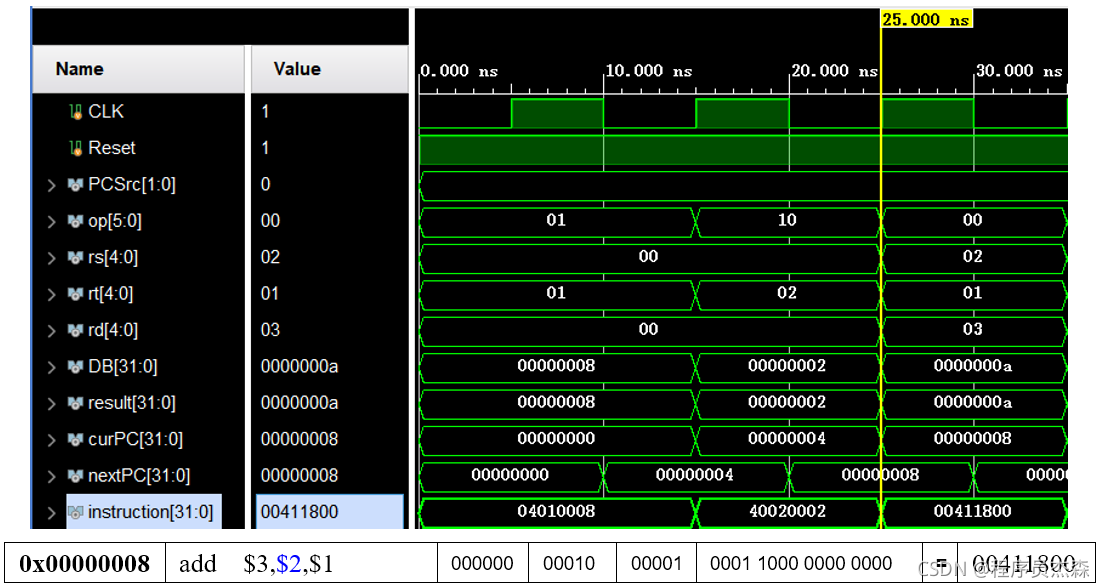The width and height of the screenshot is (1105, 588).
Task: Click the CLK signal icon
Action: pyautogui.click(x=74, y=112)
